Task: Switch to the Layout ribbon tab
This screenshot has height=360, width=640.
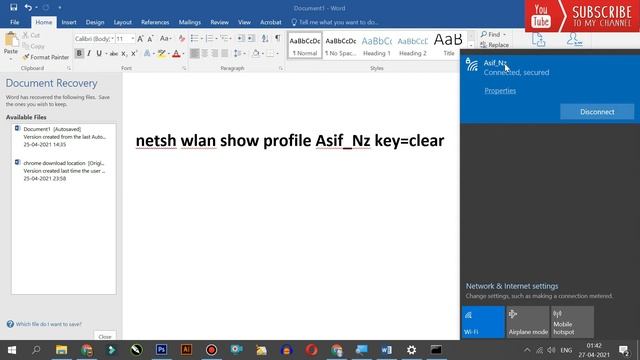Action: tap(122, 22)
